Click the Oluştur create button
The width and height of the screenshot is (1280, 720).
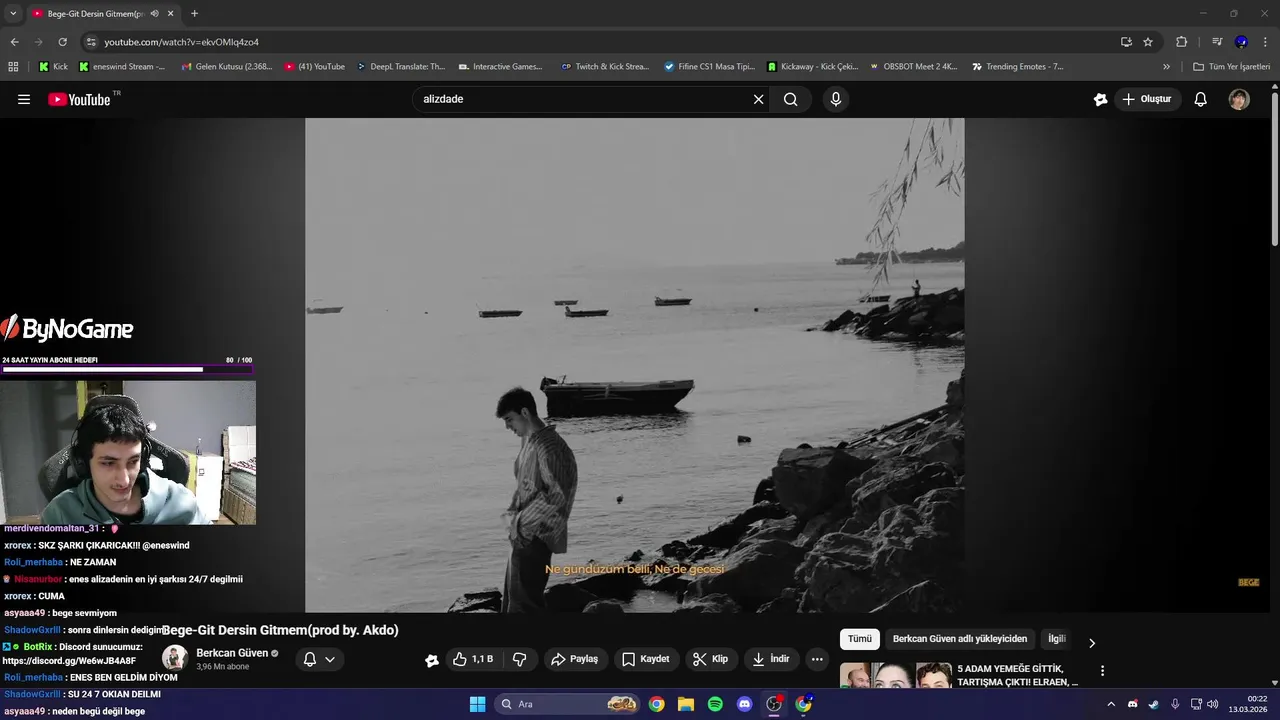pyautogui.click(x=1147, y=99)
